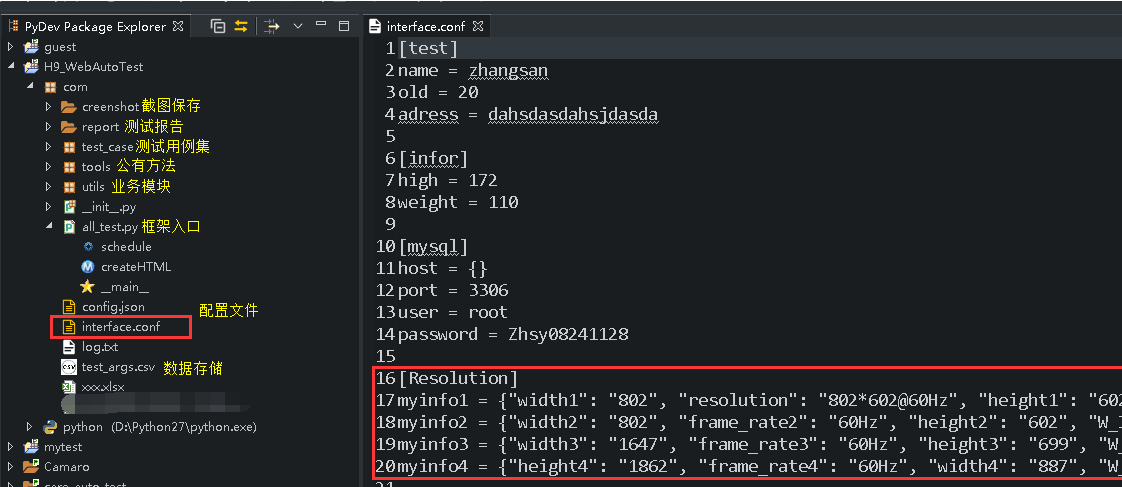Expand the report folder
The width and height of the screenshot is (1122, 487).
click(49, 127)
